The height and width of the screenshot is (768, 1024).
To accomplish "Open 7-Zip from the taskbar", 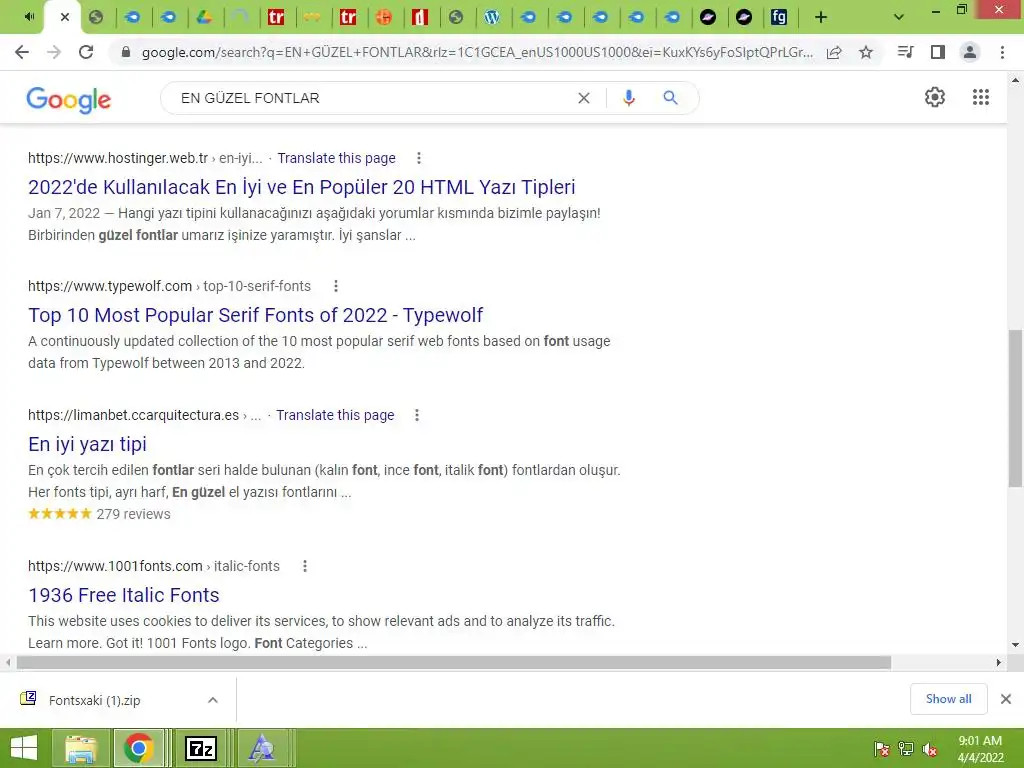I will coord(200,748).
